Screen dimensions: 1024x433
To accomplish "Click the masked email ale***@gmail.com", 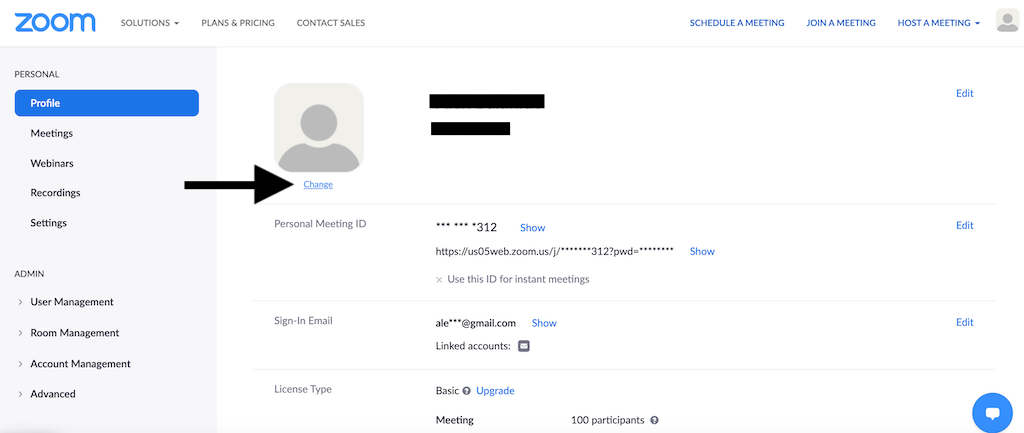I will [x=475, y=323].
